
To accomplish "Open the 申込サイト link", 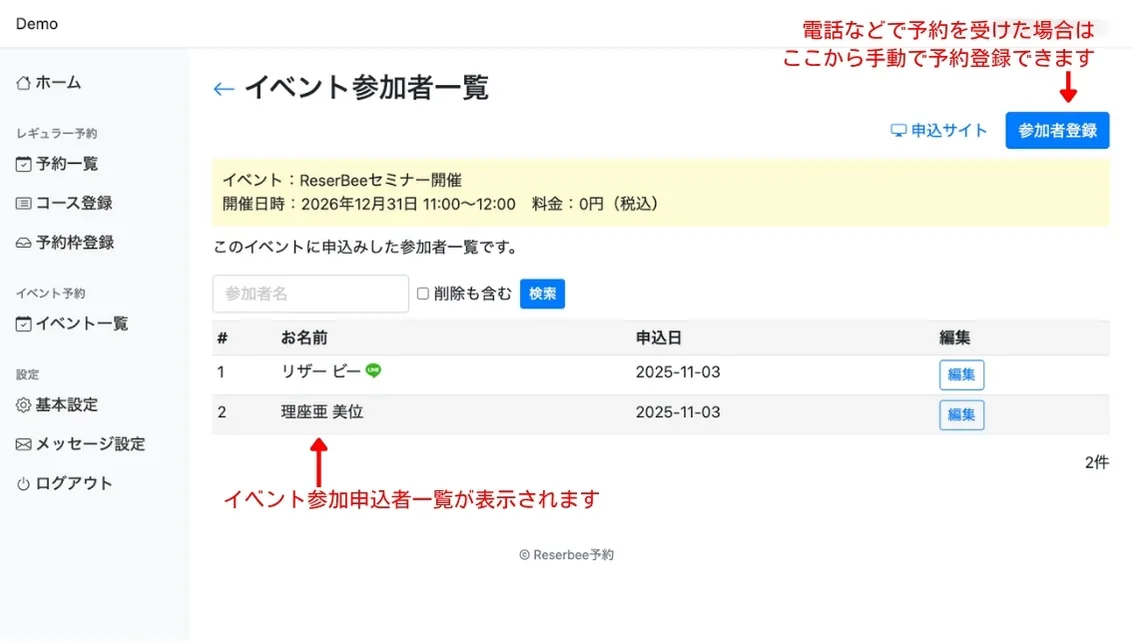I will click(939, 131).
